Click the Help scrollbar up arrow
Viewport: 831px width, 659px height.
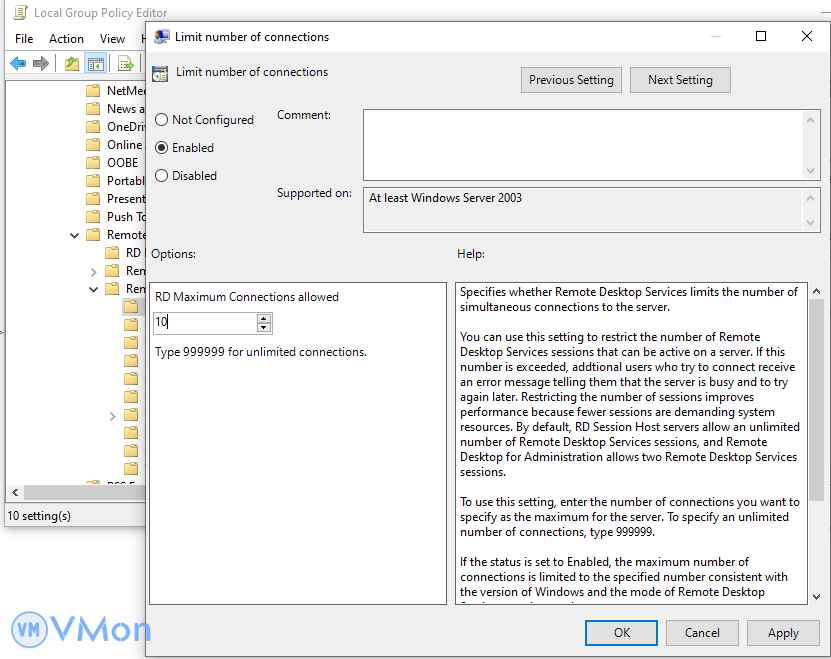[817, 291]
